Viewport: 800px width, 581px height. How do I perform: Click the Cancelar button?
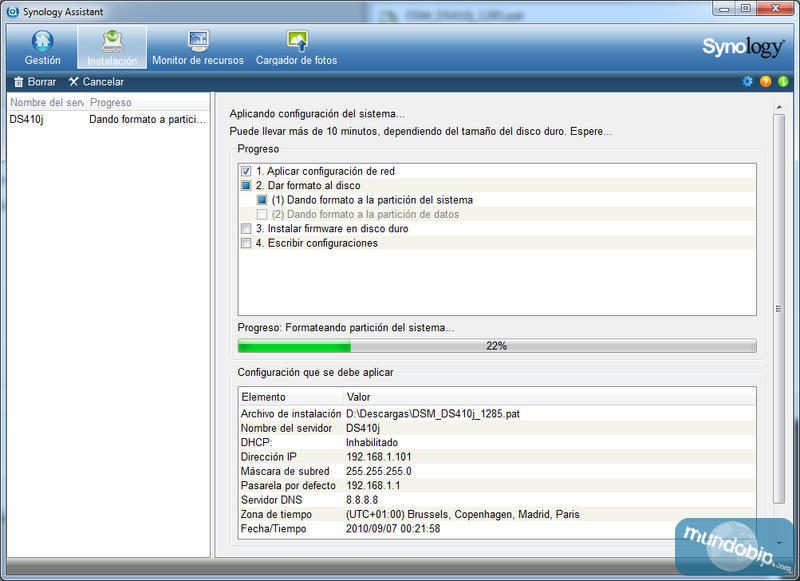[x=96, y=82]
